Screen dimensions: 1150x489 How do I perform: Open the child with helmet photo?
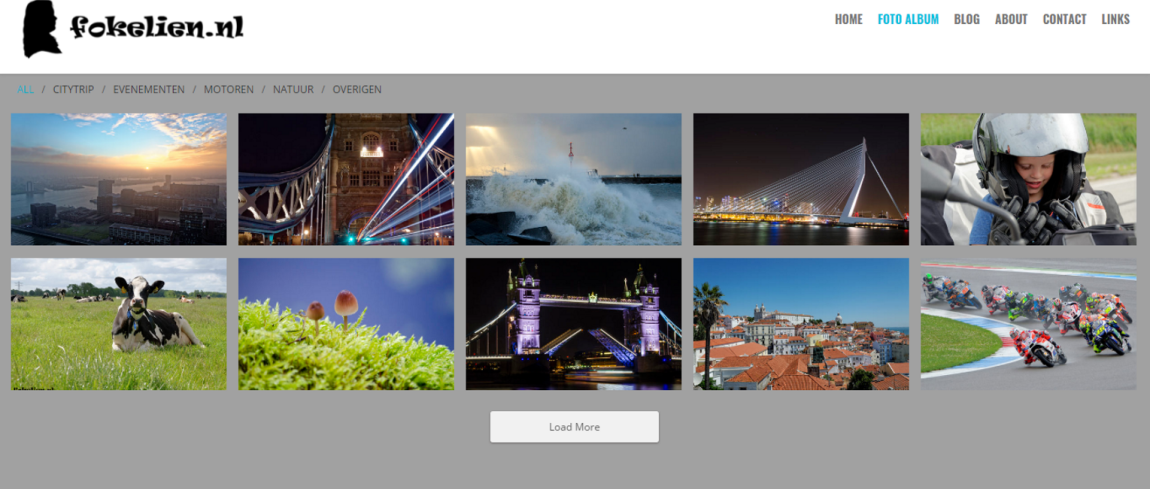click(1028, 179)
